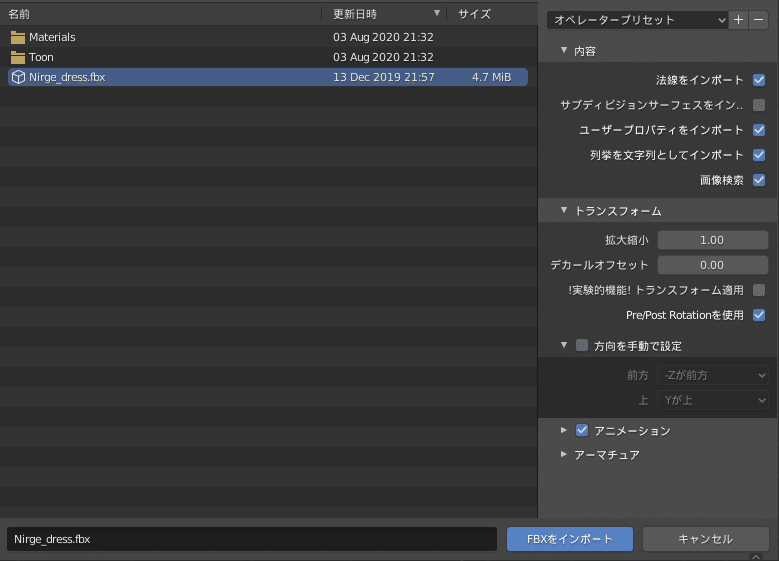The image size is (779, 561).
Task: Toggle 列挙を文字列としてインポート checkbox
Action: click(759, 155)
